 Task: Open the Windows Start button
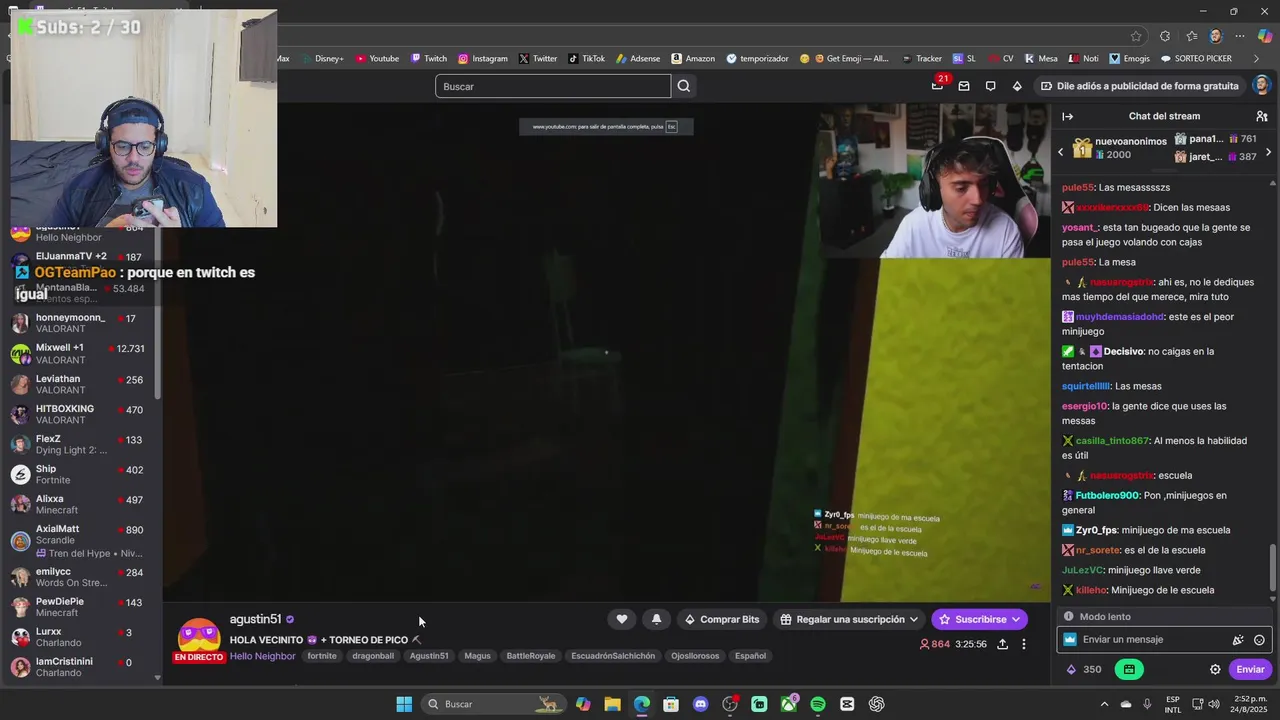(x=404, y=704)
